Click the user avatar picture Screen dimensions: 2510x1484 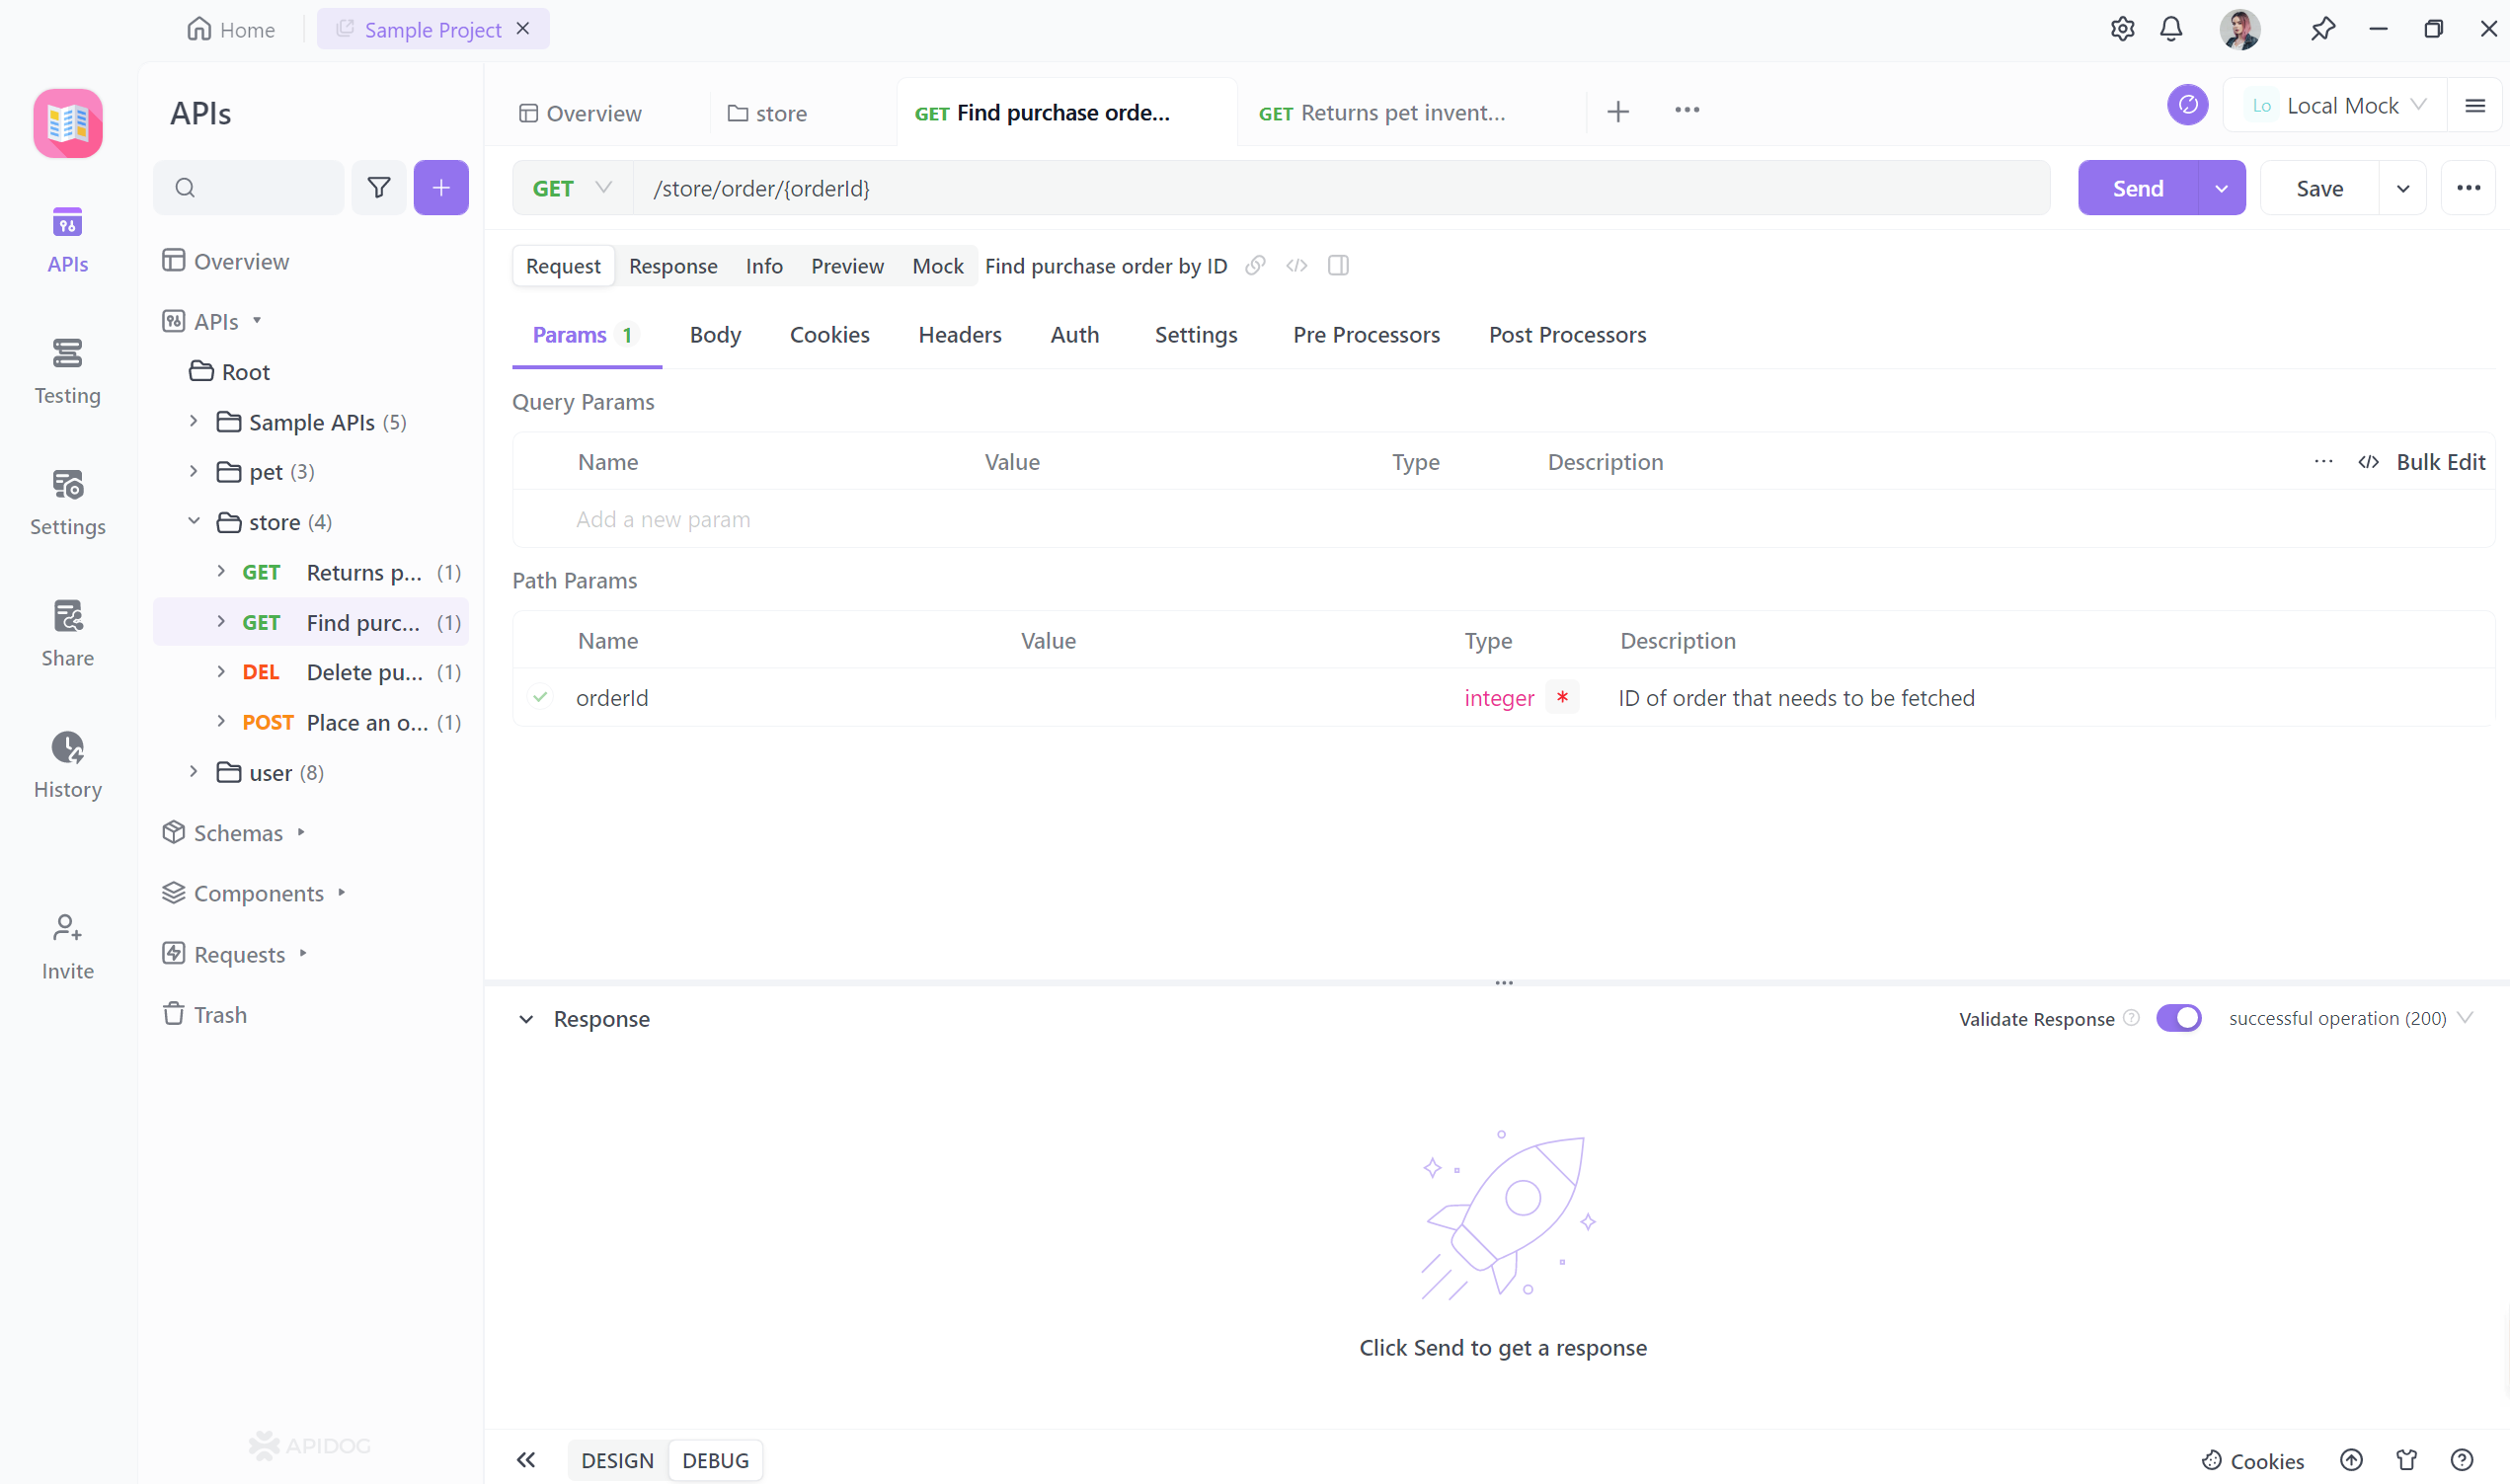pos(2239,29)
